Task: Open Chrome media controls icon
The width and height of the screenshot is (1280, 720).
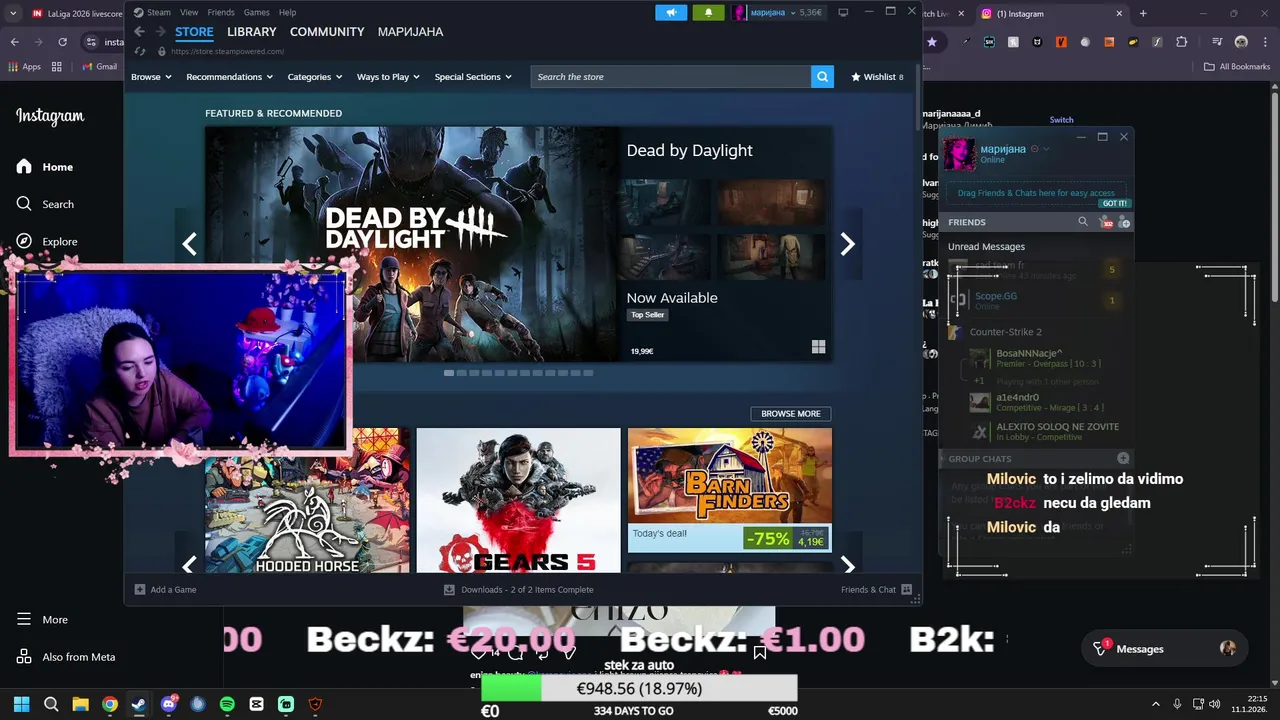Action: [x=1217, y=42]
